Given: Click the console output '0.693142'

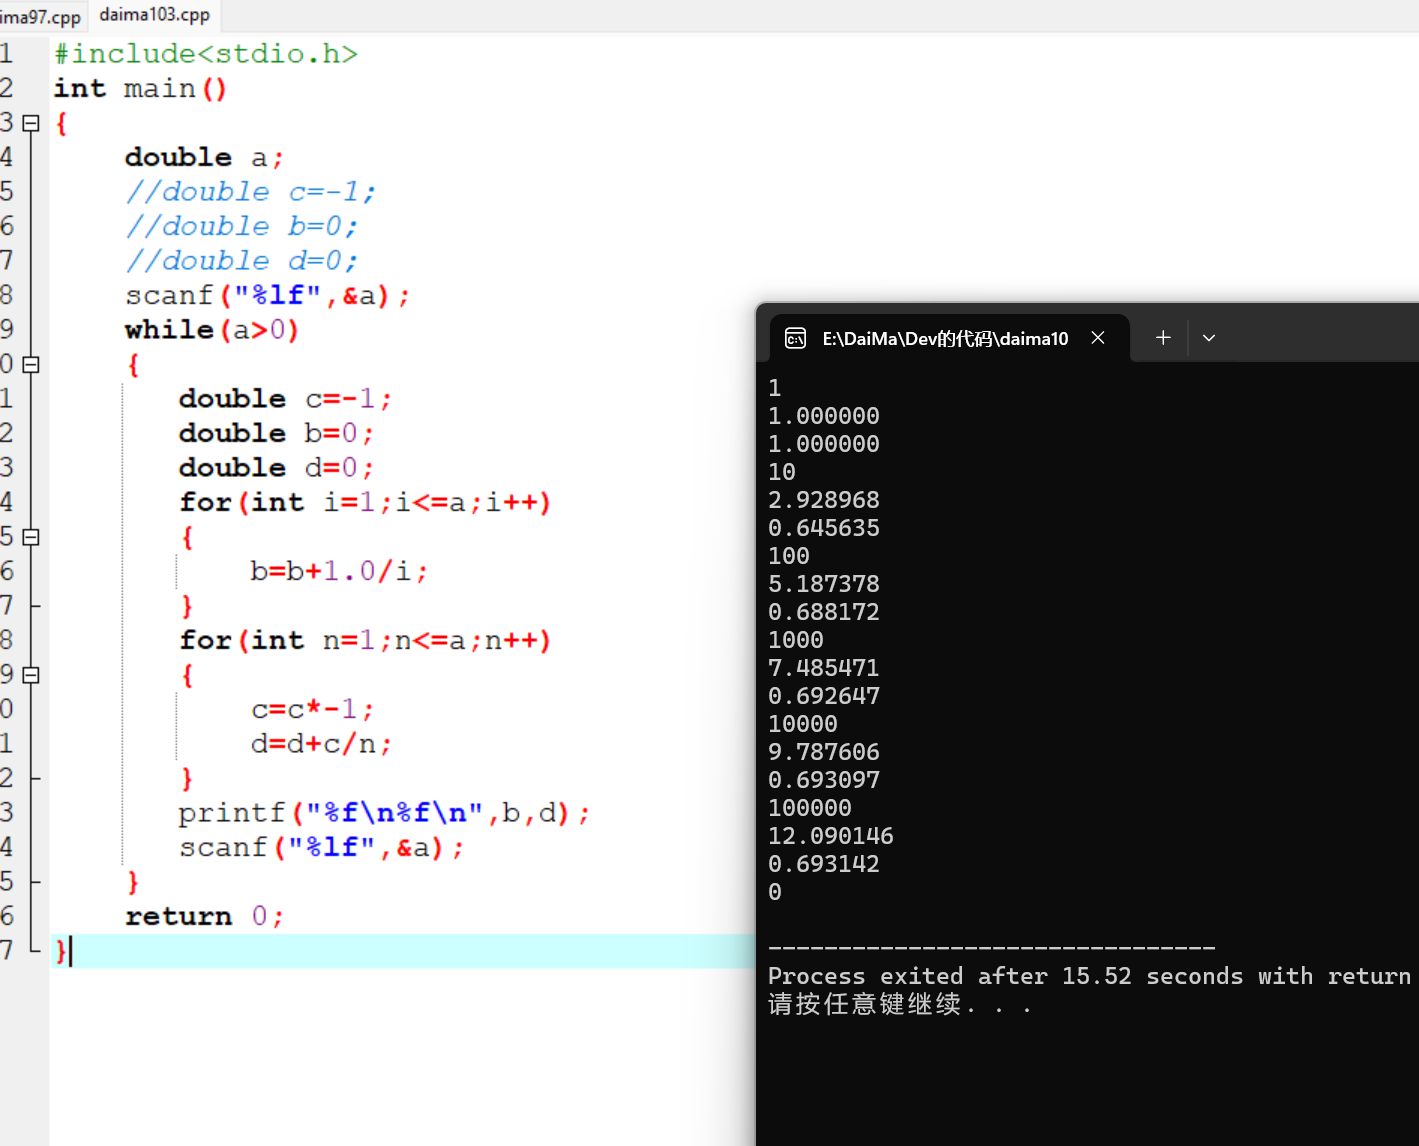Looking at the screenshot, I should point(824,864).
